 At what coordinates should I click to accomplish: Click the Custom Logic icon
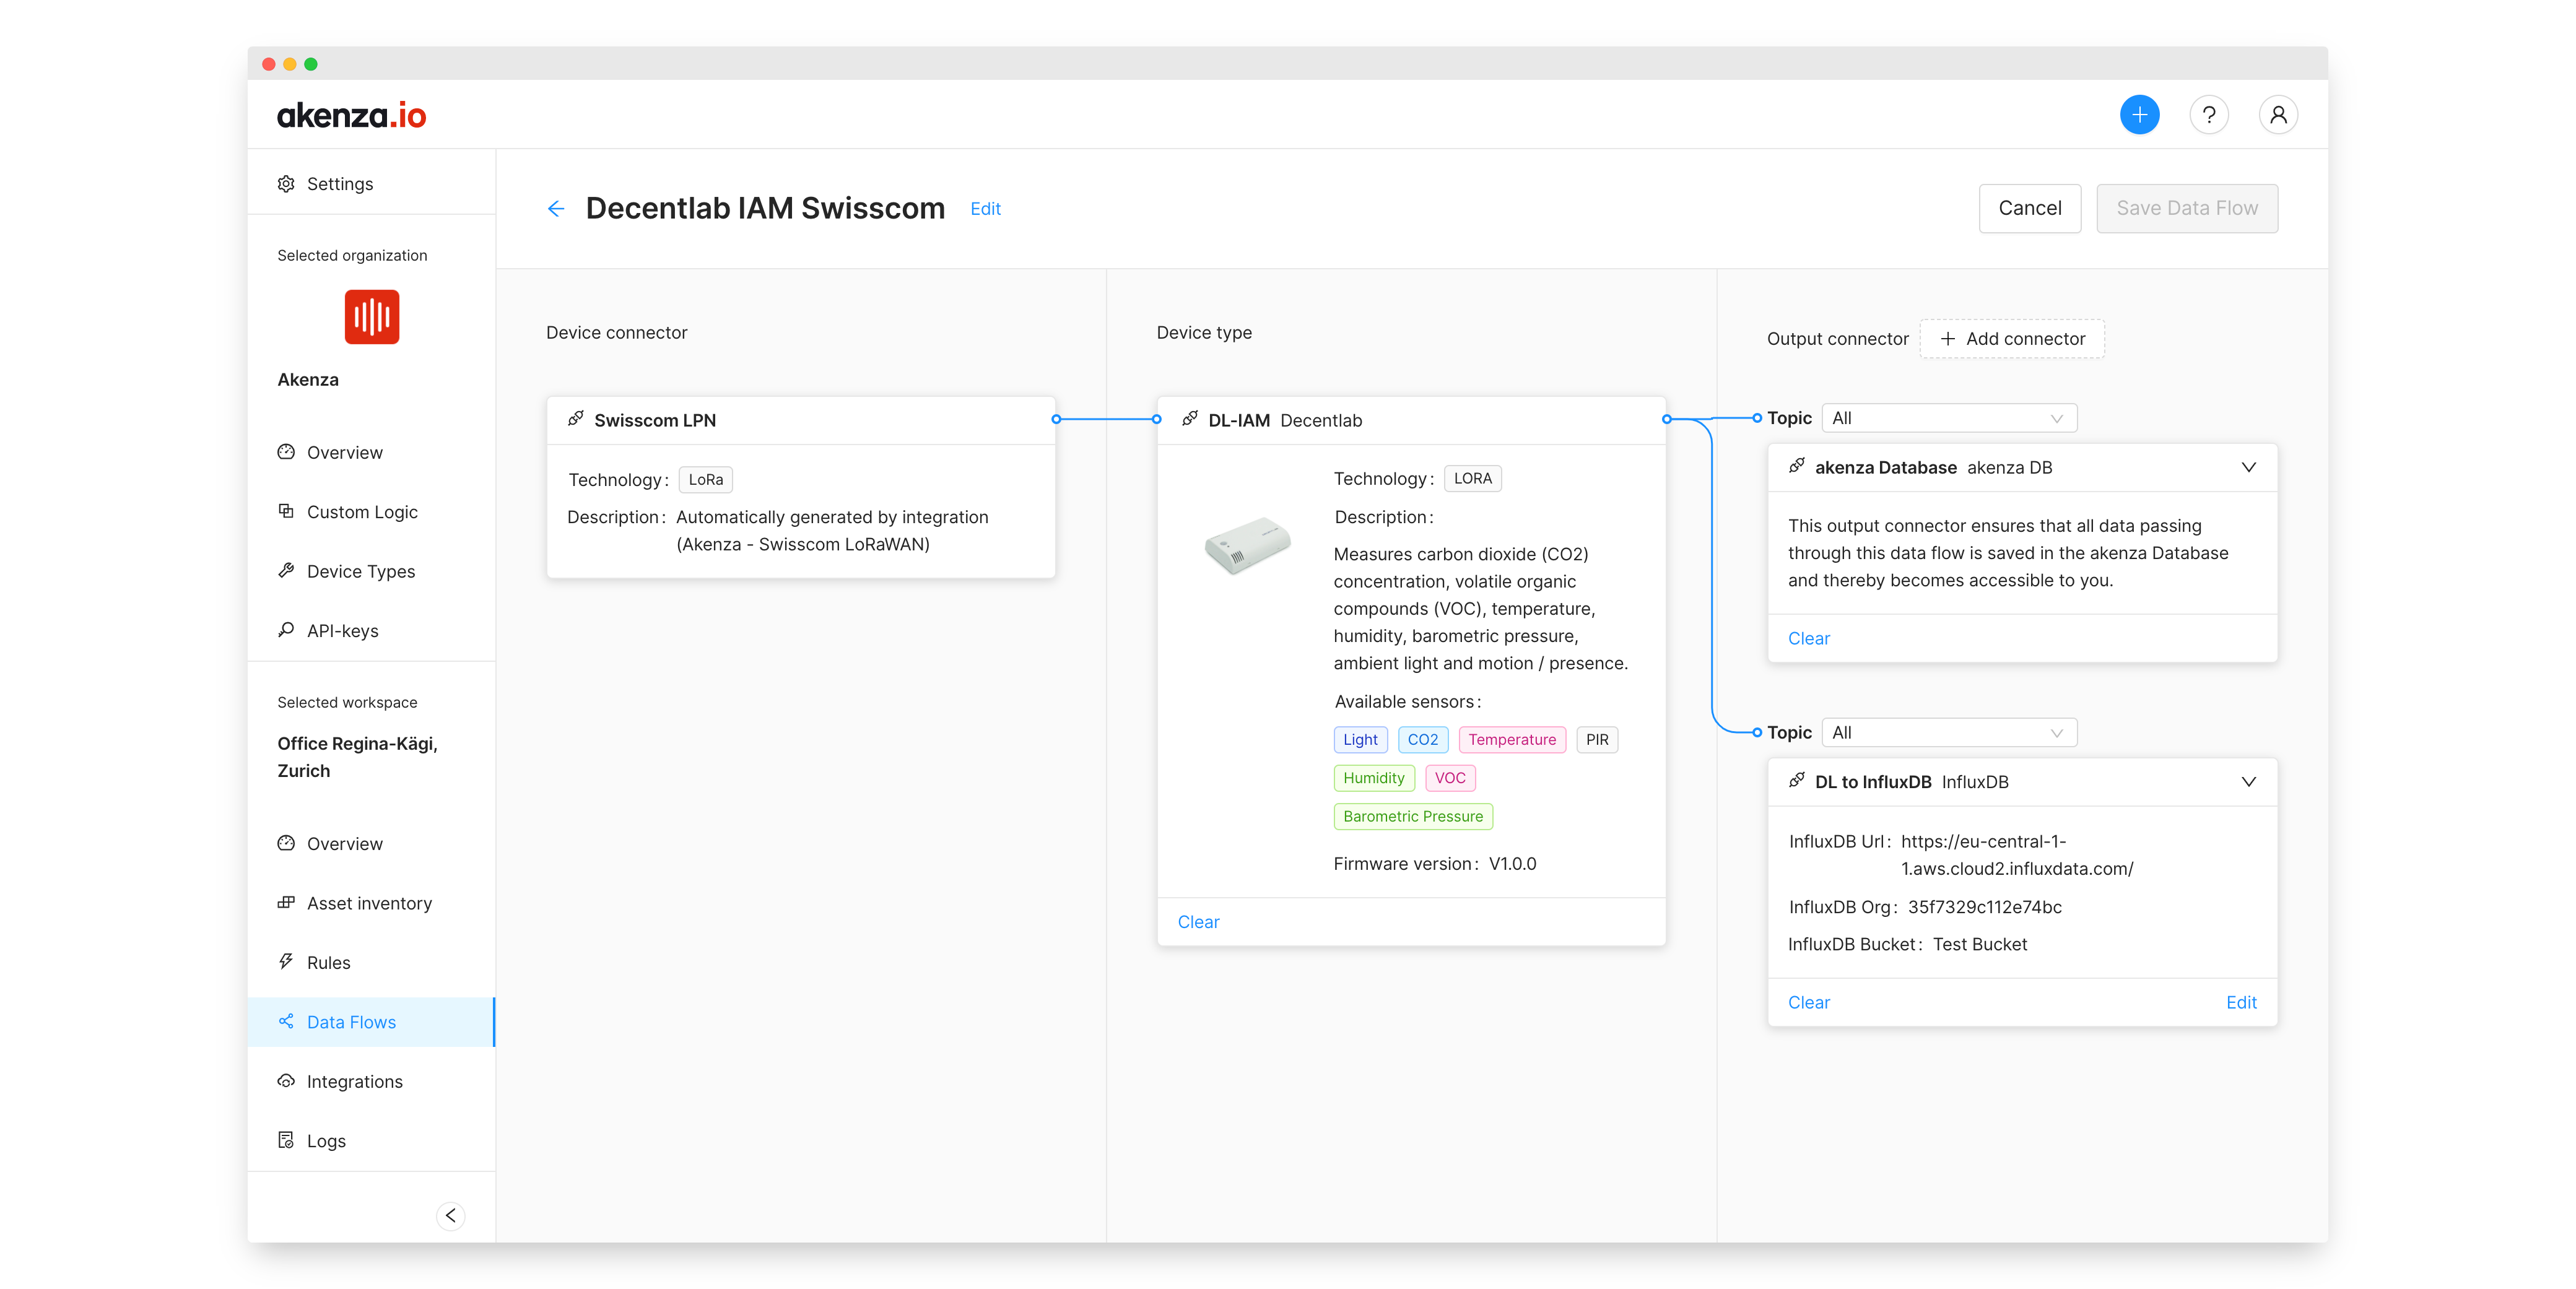(x=286, y=511)
